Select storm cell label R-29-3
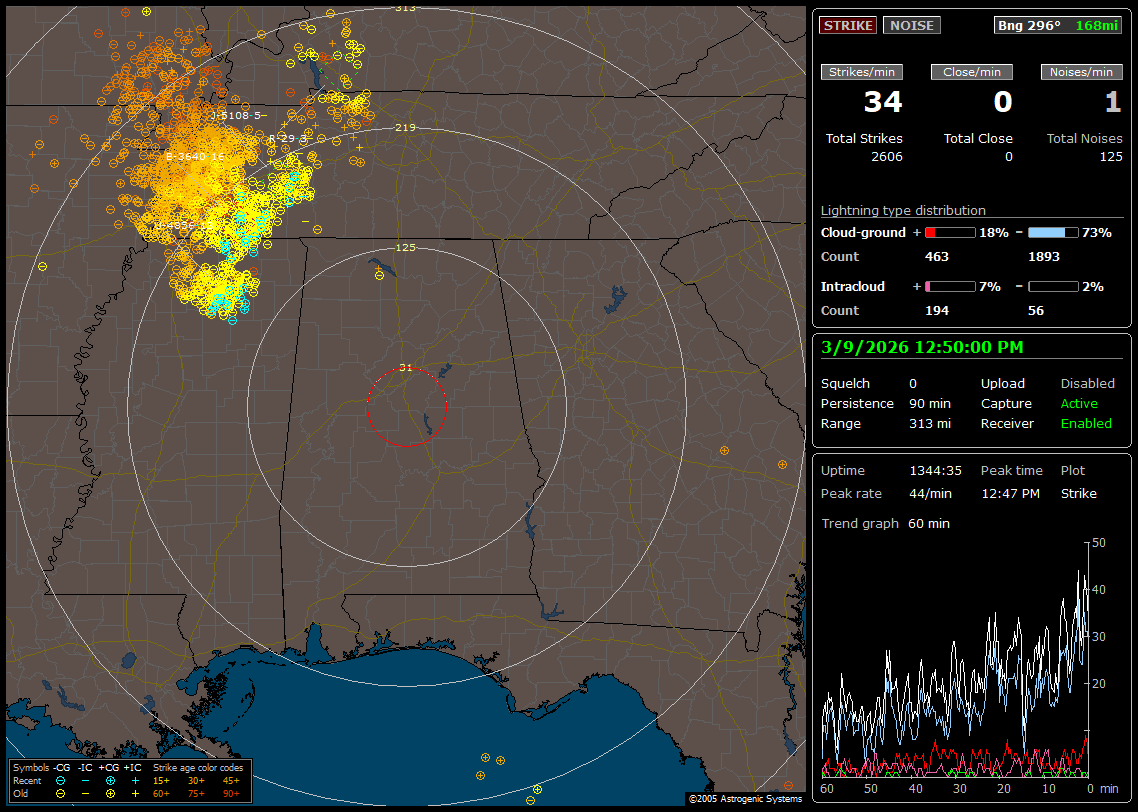This screenshot has height=812, width=1138. pos(288,138)
